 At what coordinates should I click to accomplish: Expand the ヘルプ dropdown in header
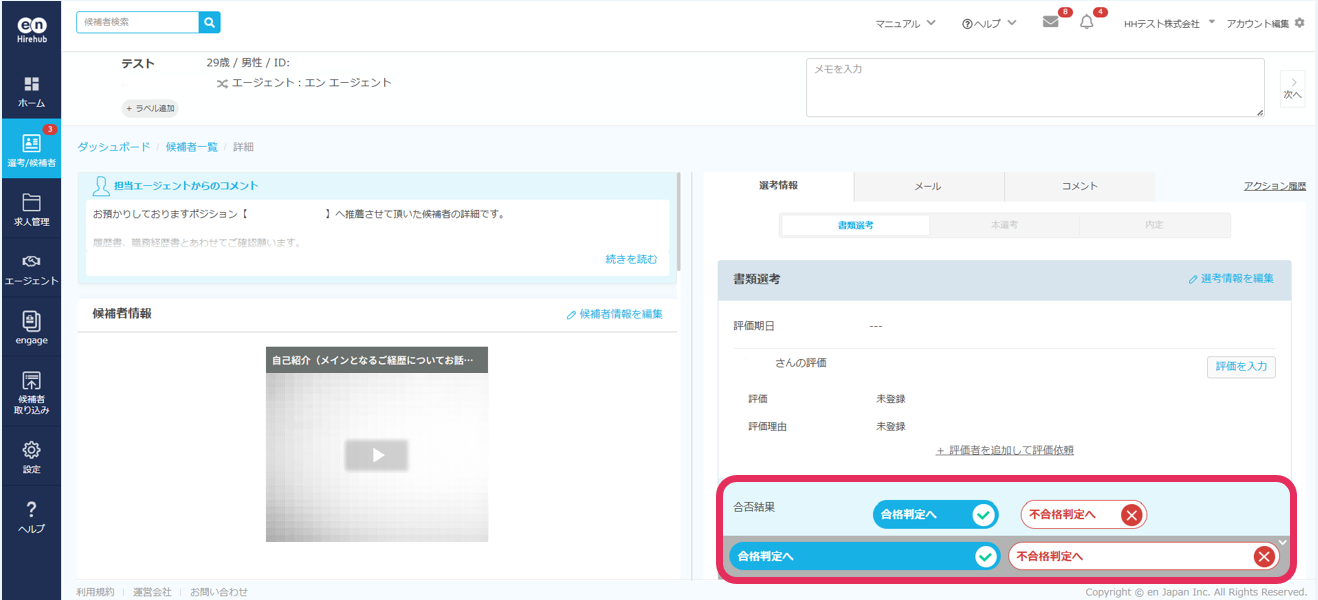988,23
